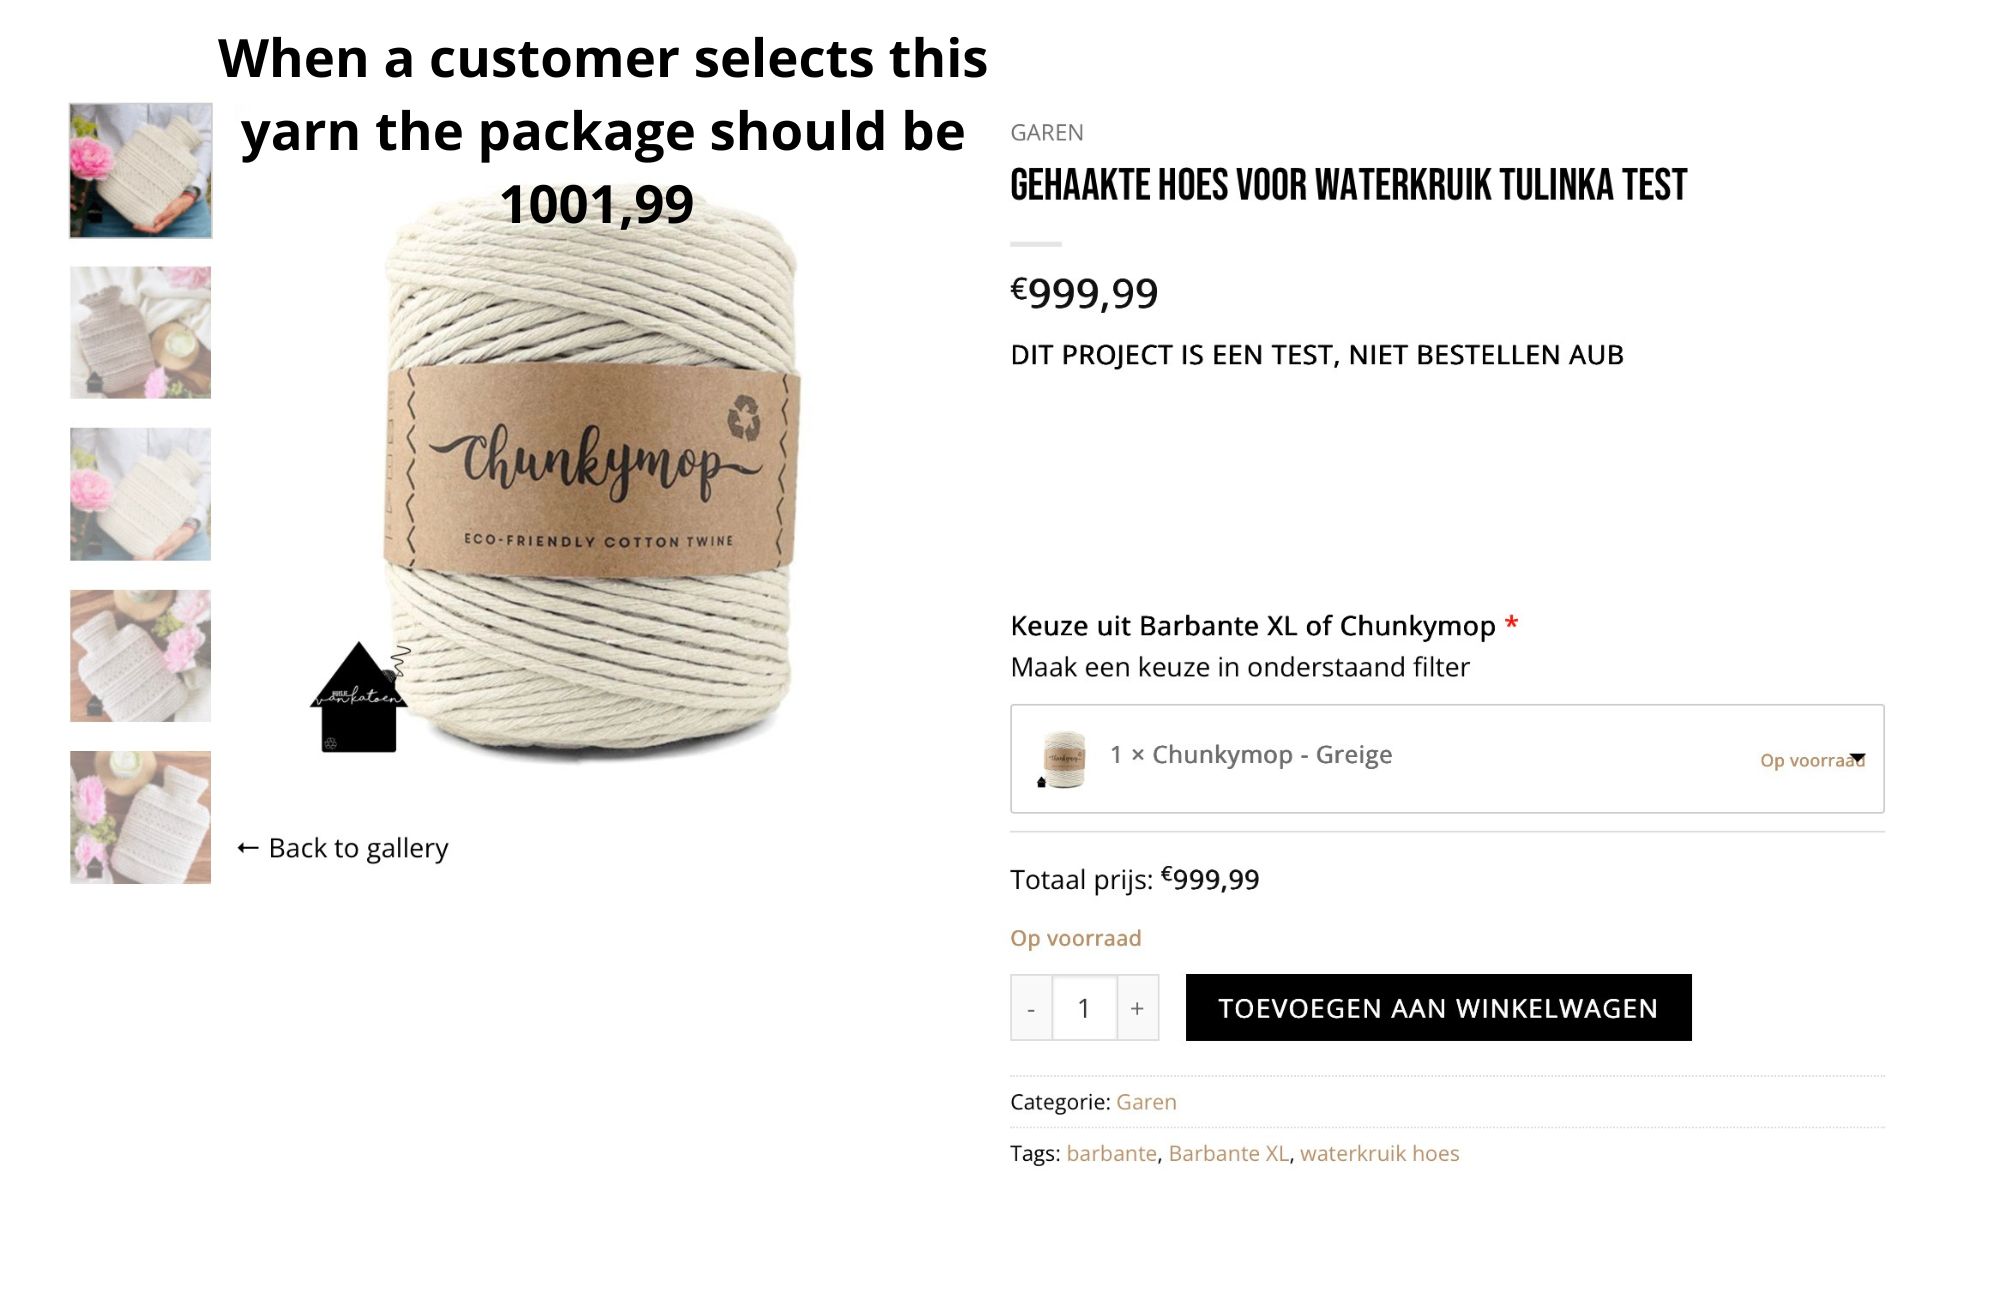Viewport: 2000px width, 1300px height.
Task: Click the black dropdown arrow in yarn selector
Action: [1857, 757]
